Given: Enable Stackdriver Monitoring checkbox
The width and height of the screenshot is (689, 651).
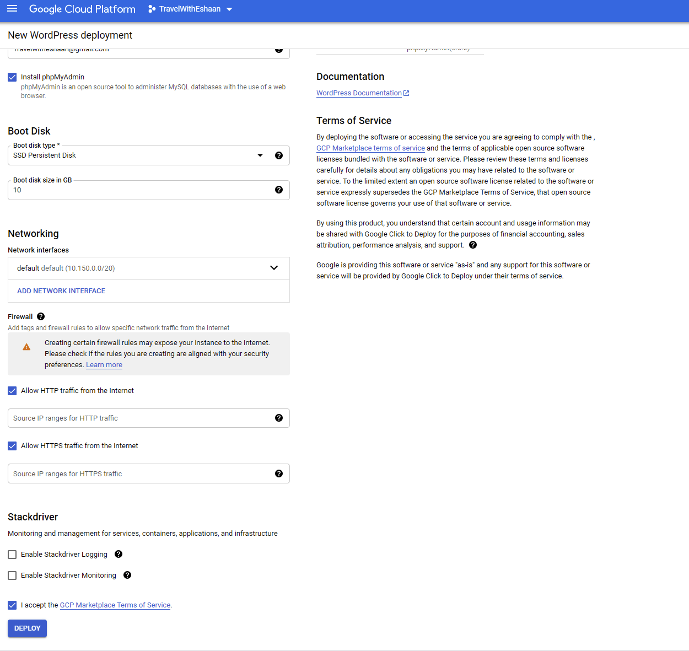Looking at the screenshot, I should (12, 575).
